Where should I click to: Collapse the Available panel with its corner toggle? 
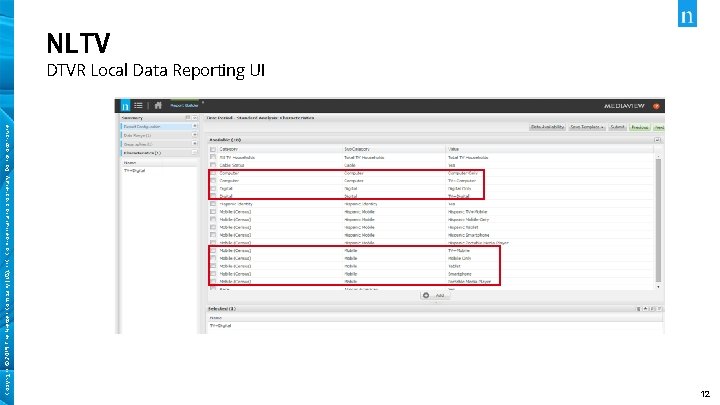pyautogui.click(x=657, y=140)
